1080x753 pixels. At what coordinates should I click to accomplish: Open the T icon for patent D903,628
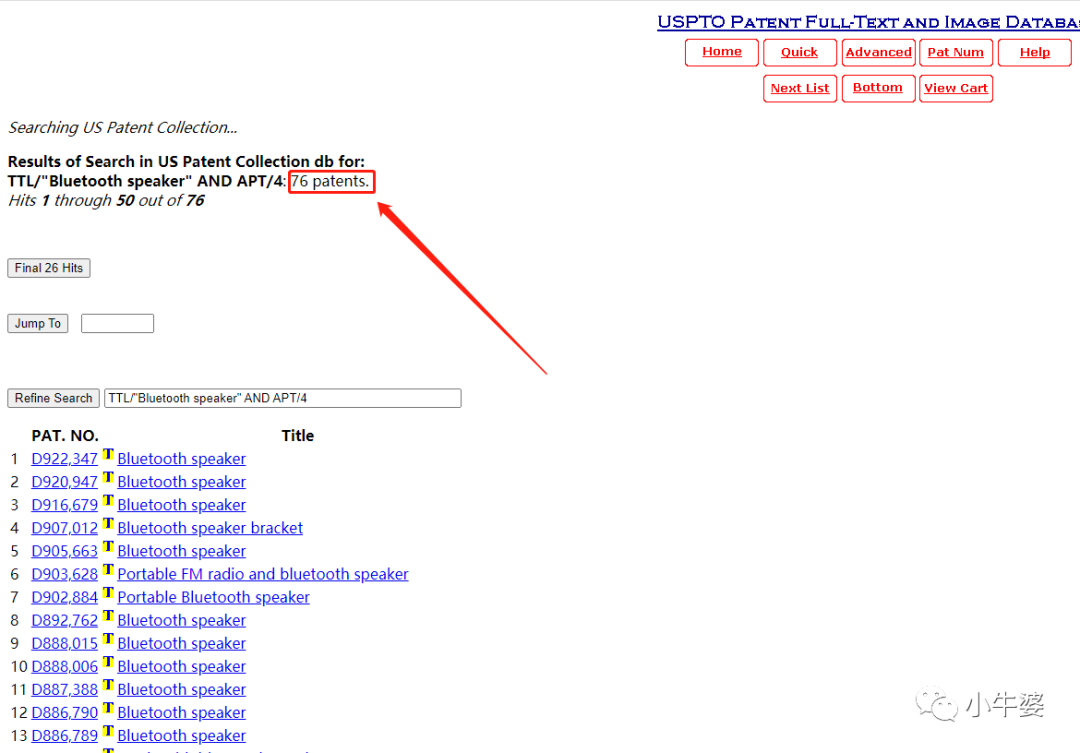[x=108, y=570]
